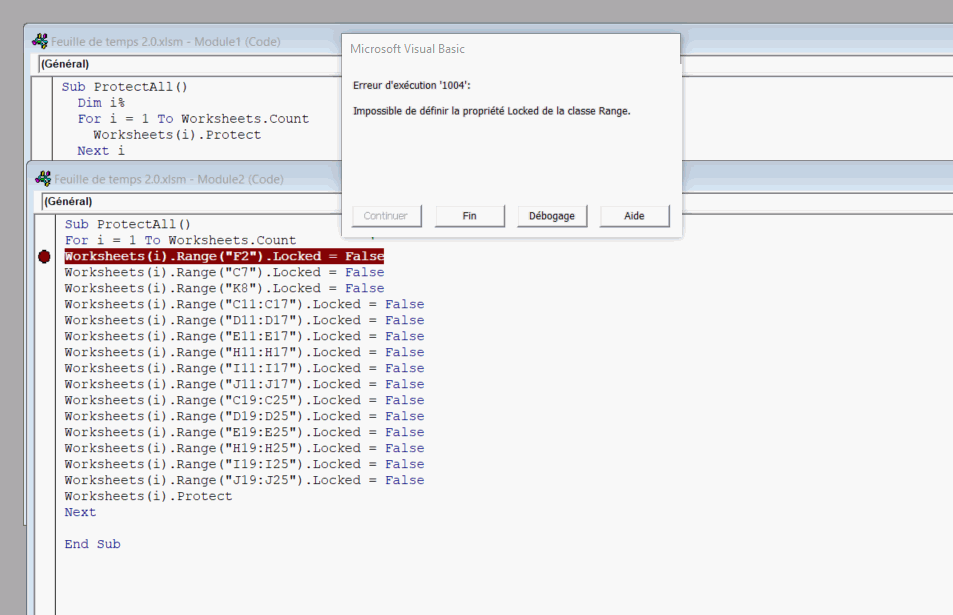Click the End Sub line
This screenshot has width=953, height=615.
[92, 544]
